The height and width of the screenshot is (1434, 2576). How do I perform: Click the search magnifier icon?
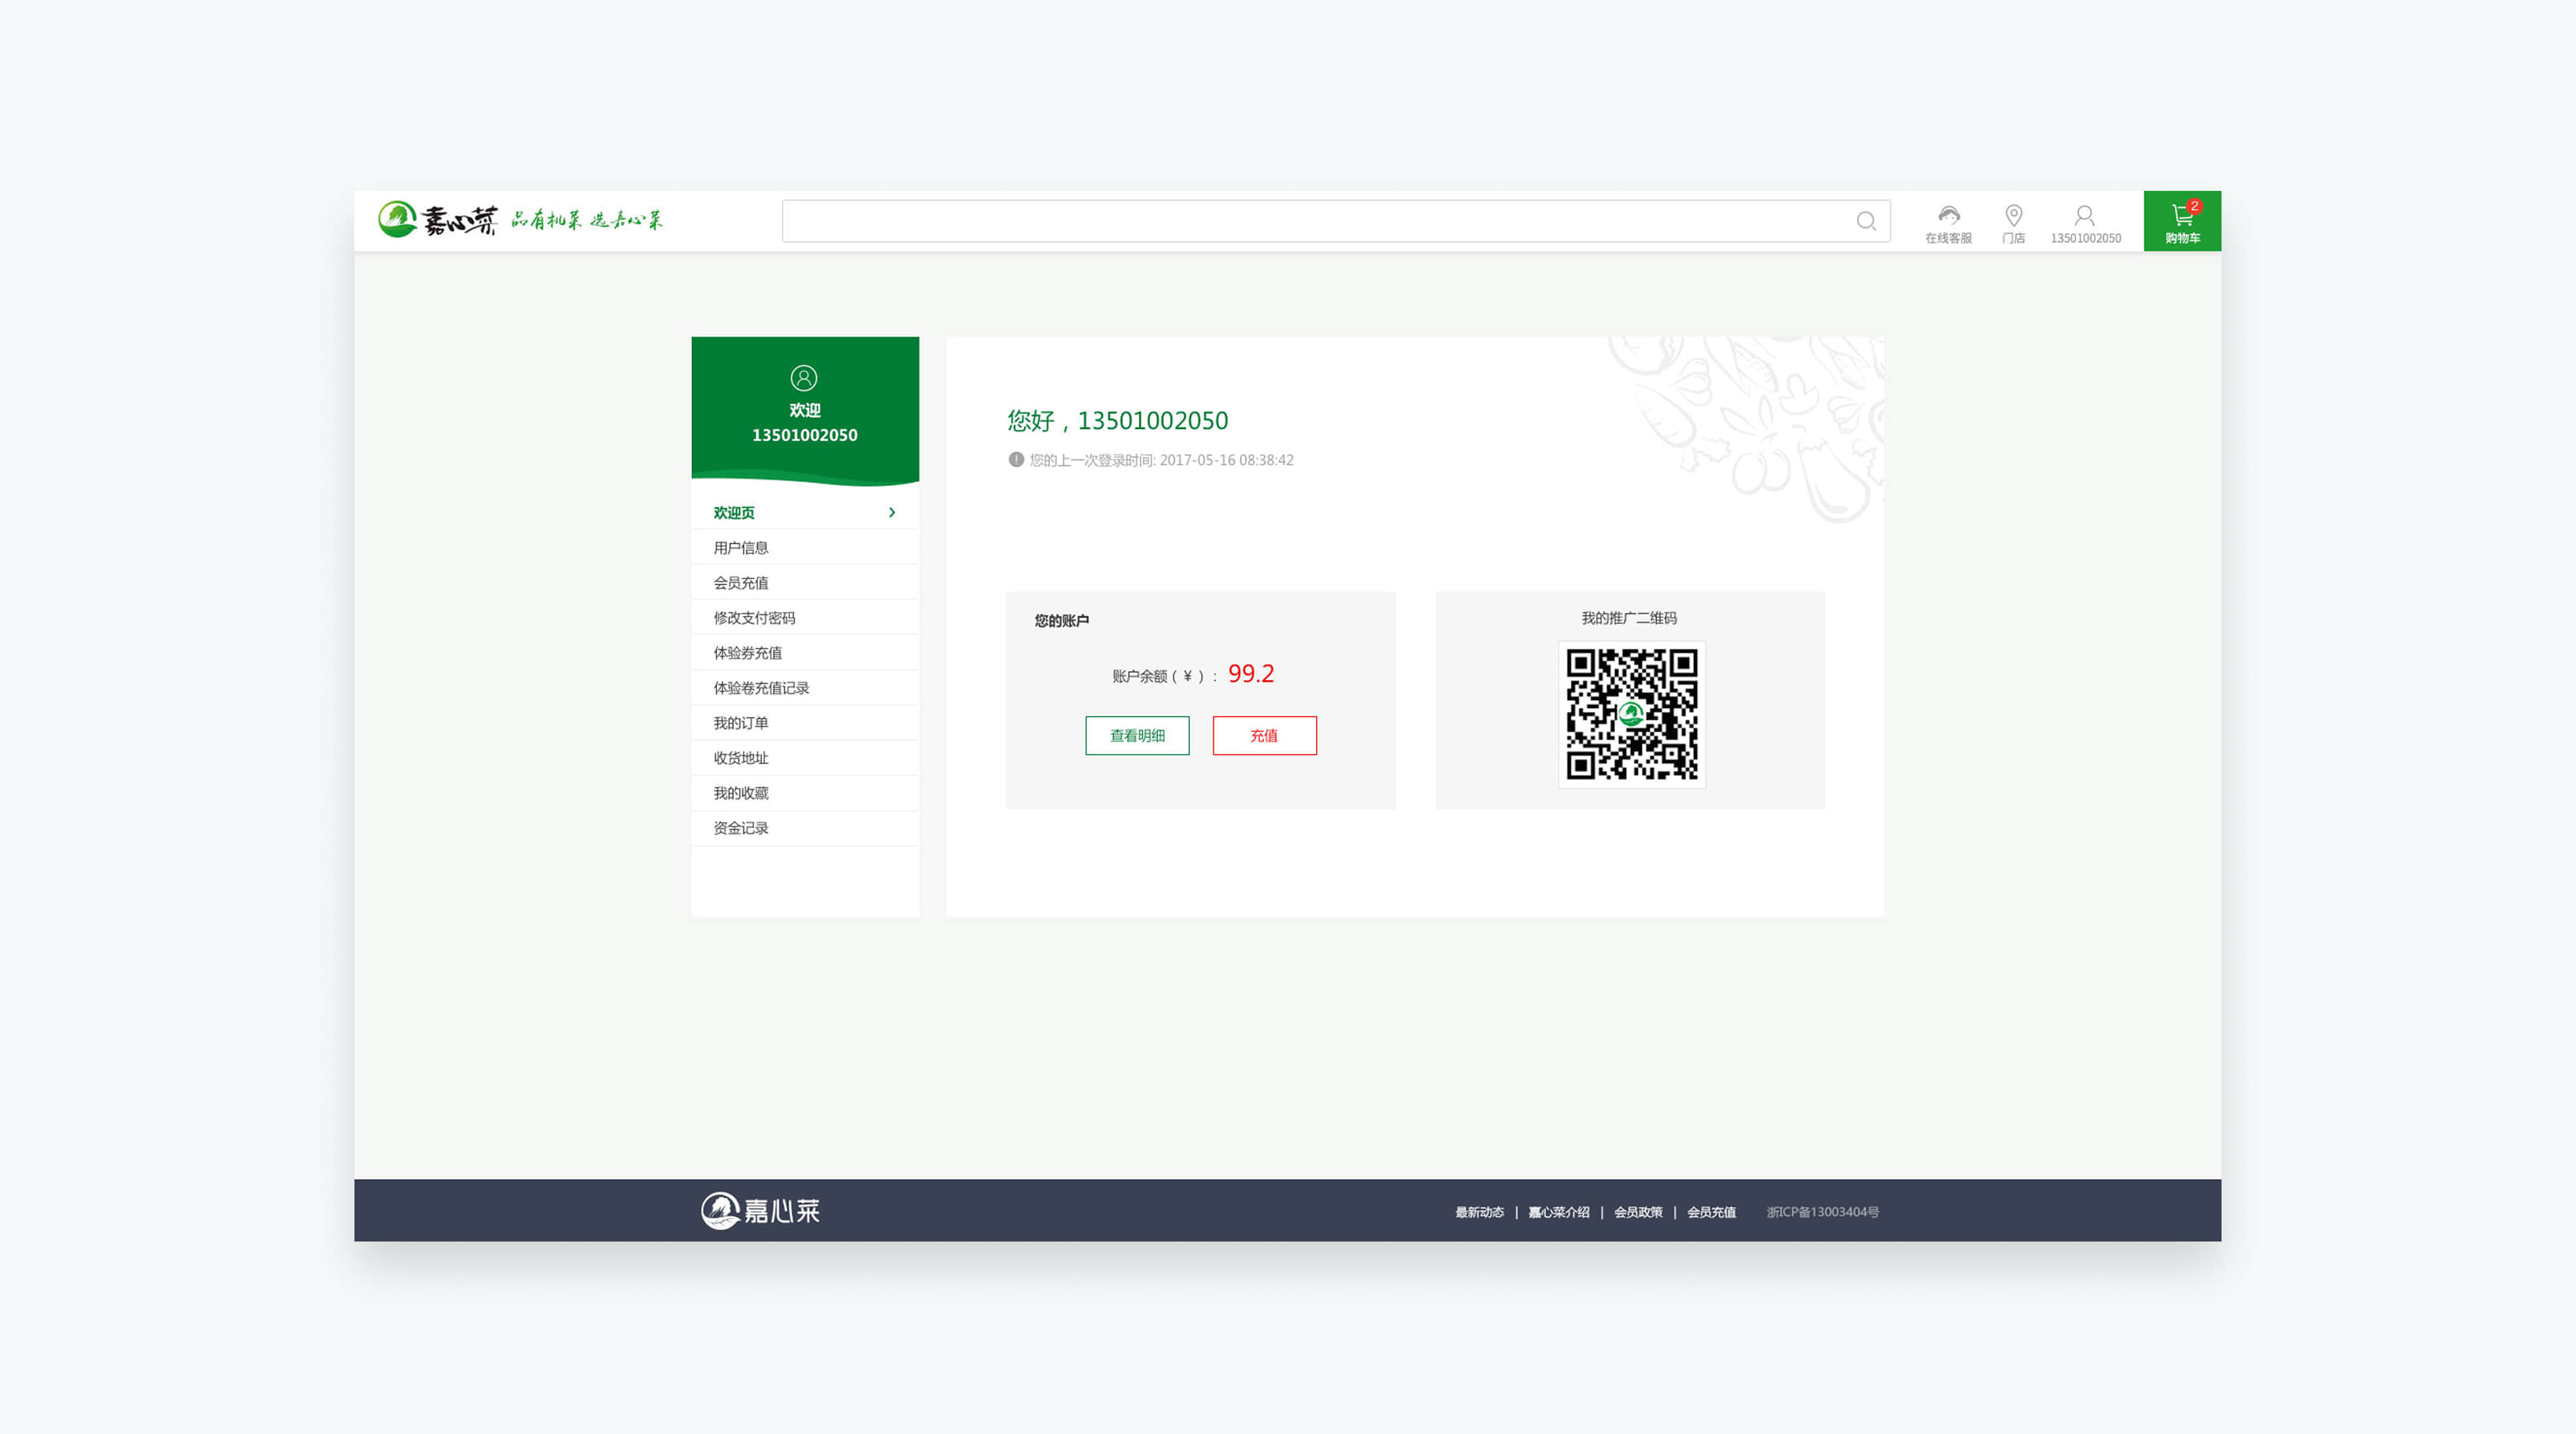(x=1865, y=221)
